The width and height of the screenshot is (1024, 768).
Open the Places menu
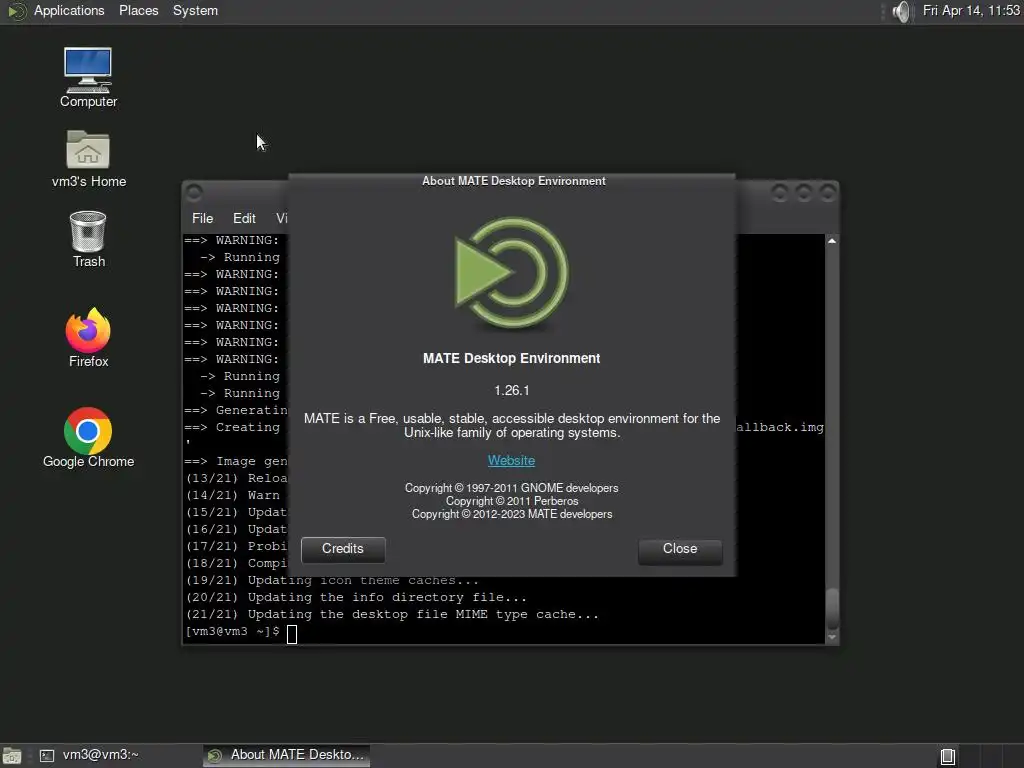point(138,10)
